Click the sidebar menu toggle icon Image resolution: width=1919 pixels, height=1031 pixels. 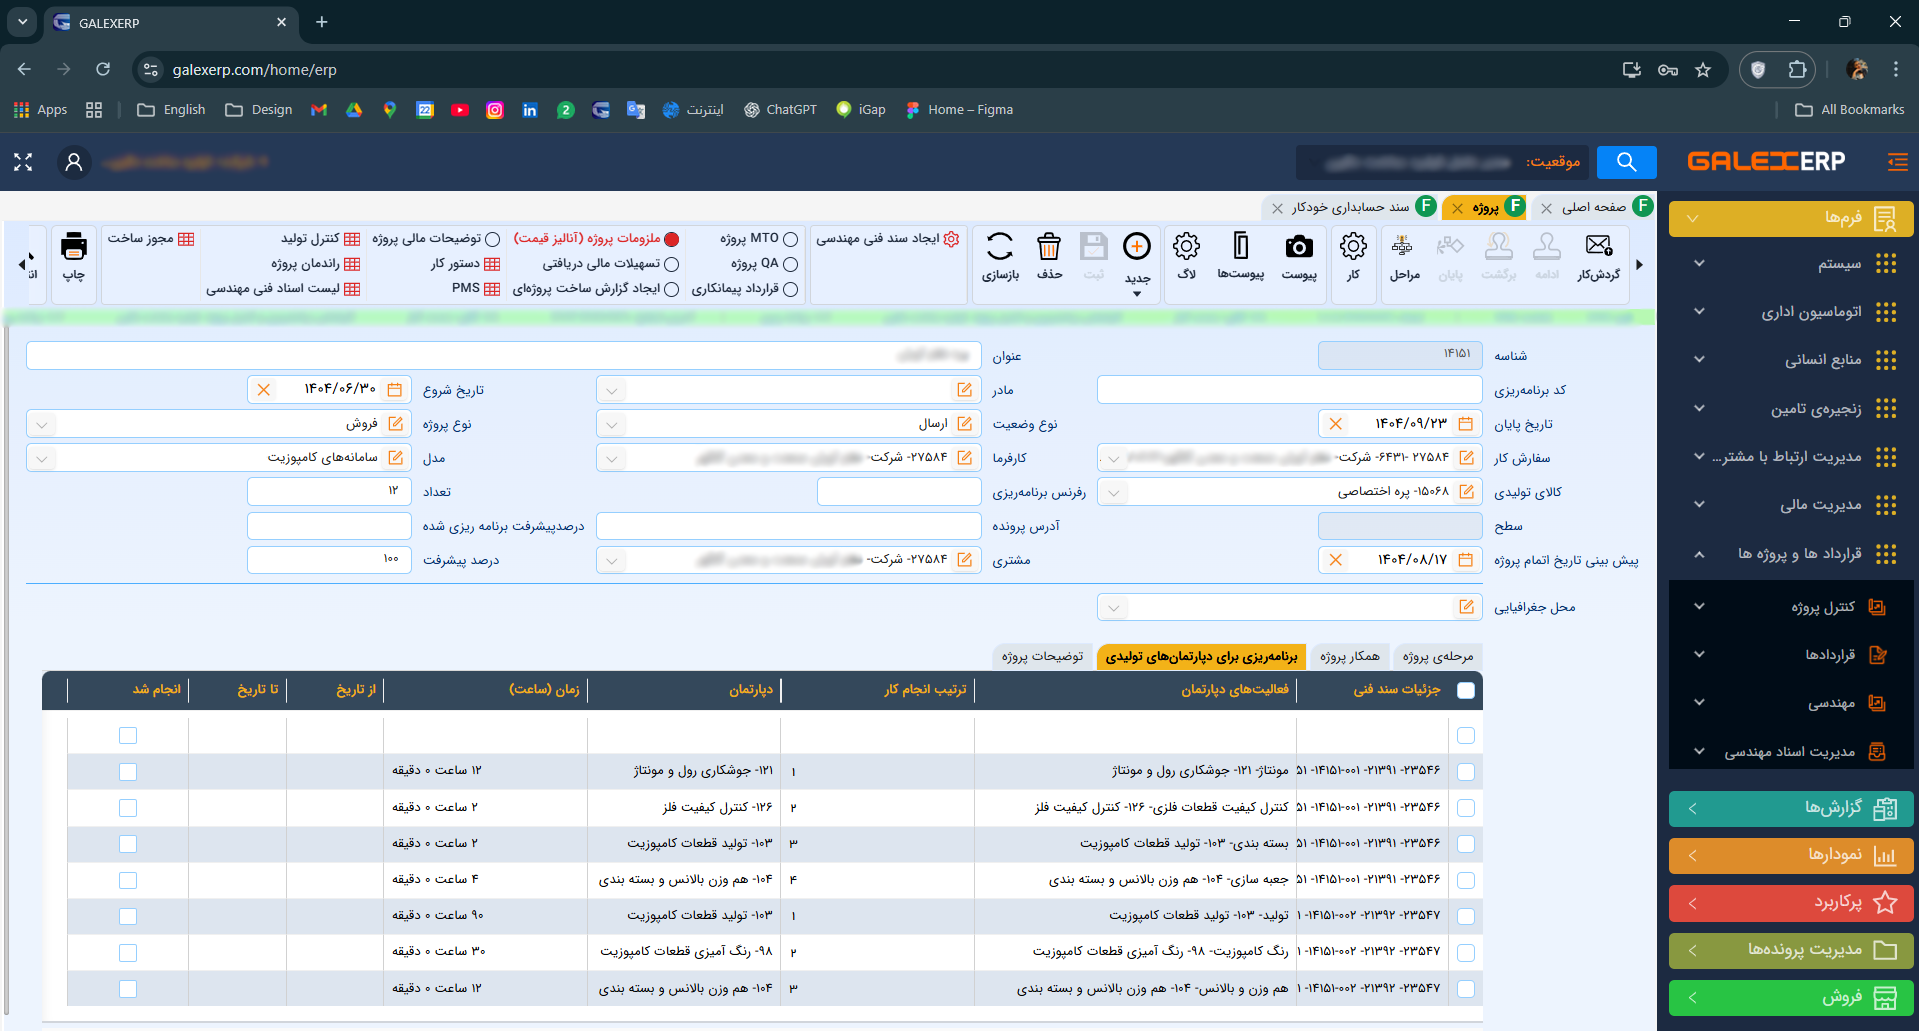tap(1897, 162)
